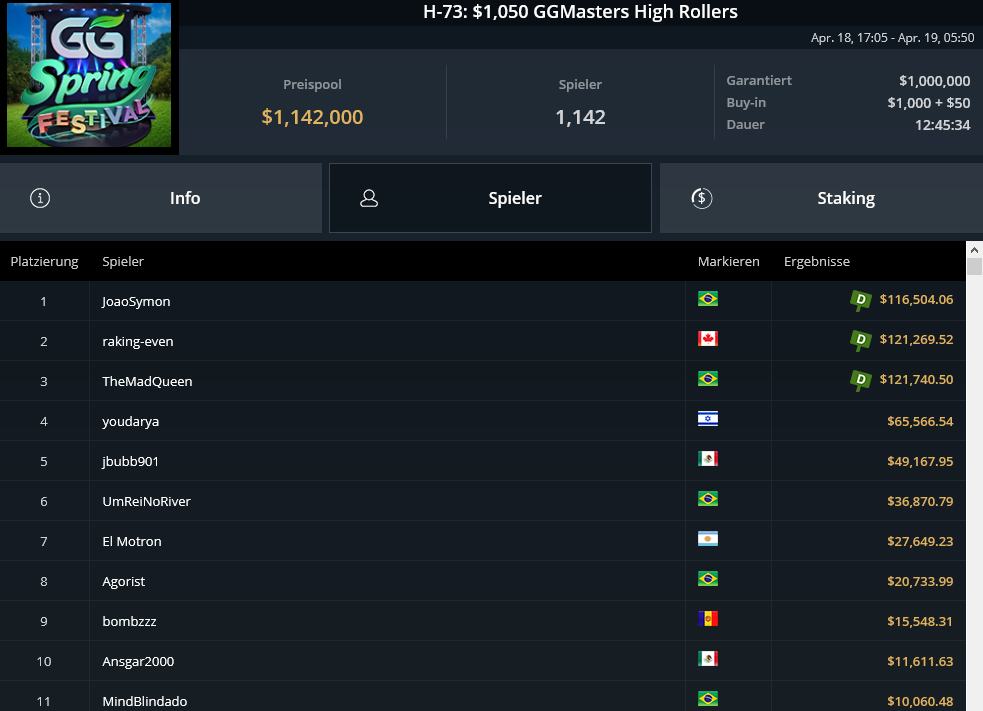Viewport: 983px width, 711px height.
Task: Select player JoaoSymon
Action: [x=136, y=302]
